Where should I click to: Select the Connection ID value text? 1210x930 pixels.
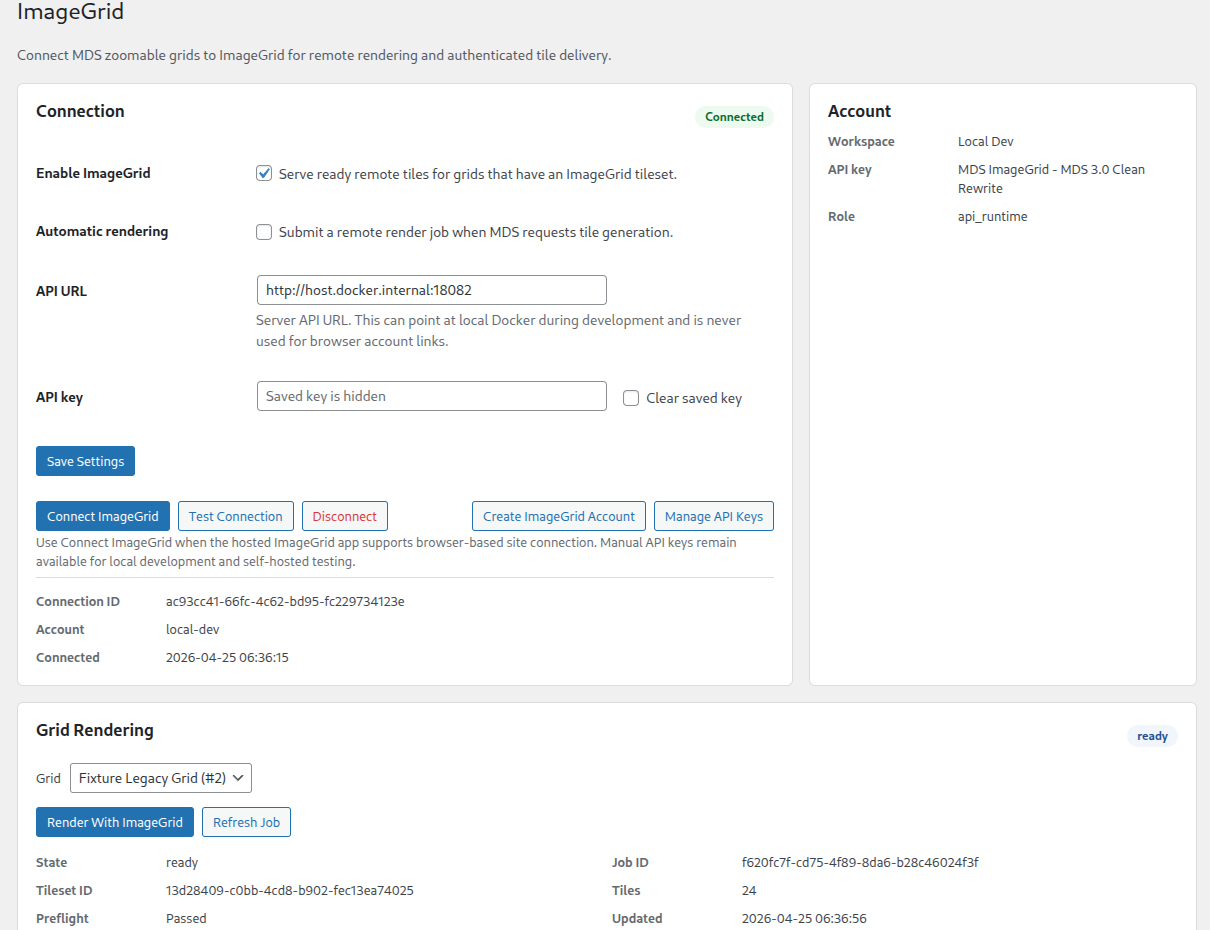[285, 602]
